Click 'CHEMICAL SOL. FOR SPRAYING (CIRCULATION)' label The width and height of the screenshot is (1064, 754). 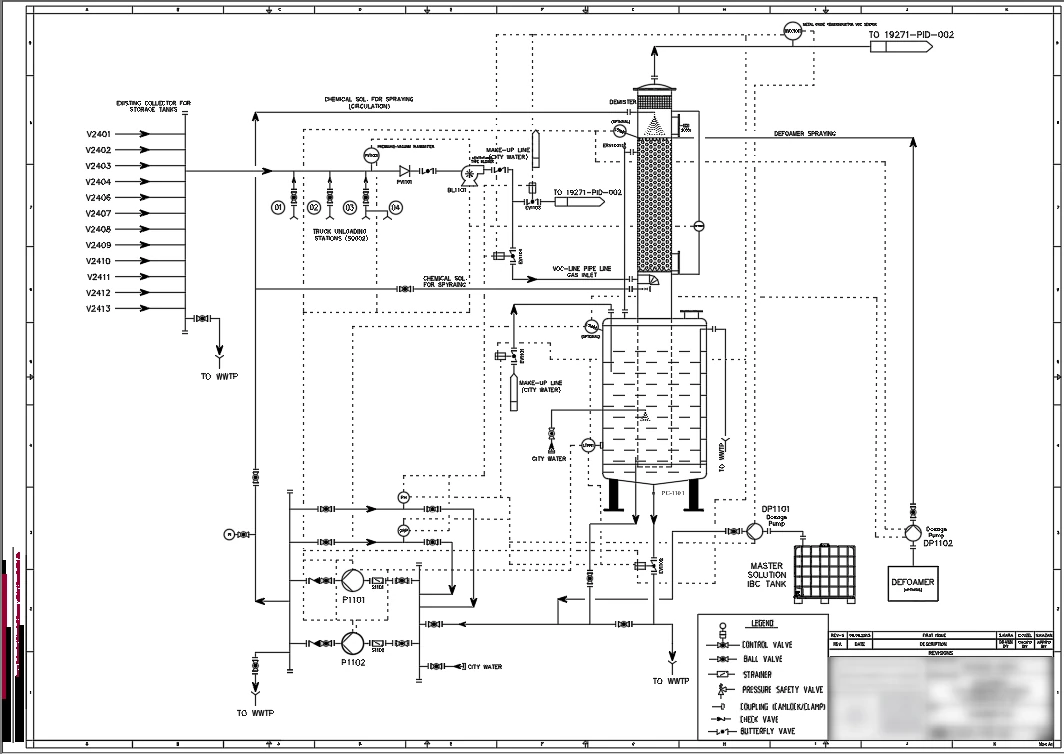coord(368,102)
